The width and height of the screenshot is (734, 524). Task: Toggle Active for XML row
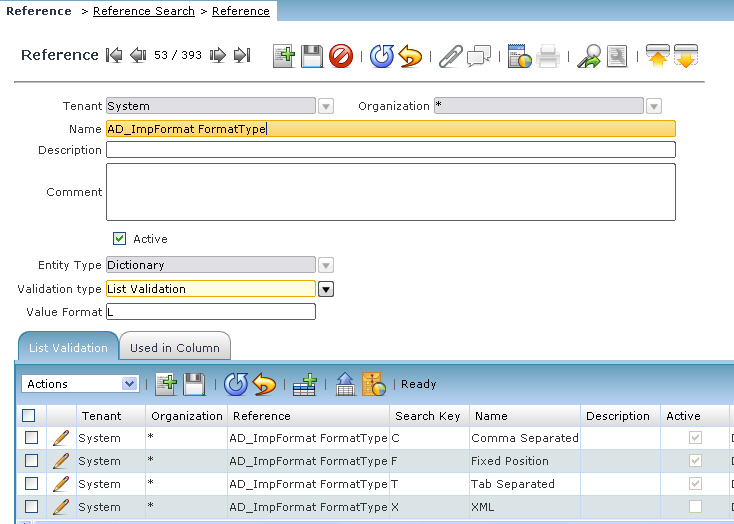coord(695,507)
